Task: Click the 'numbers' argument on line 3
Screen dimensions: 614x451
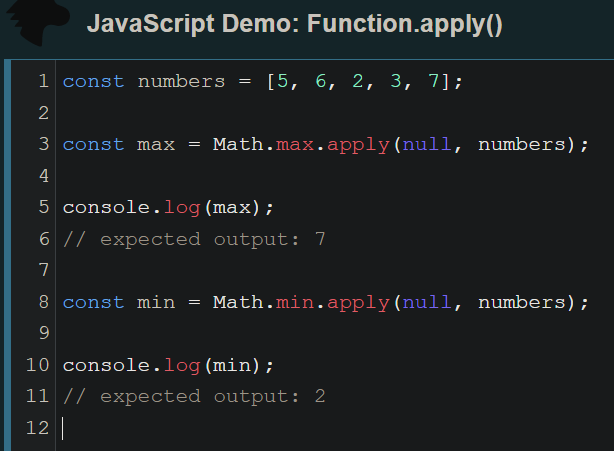Action: [x=522, y=144]
